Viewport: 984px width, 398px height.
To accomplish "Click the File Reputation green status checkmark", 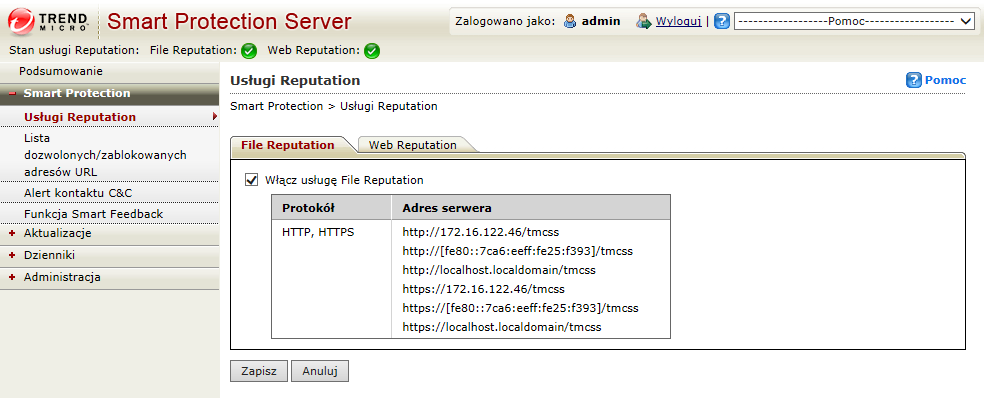I will coord(249,51).
